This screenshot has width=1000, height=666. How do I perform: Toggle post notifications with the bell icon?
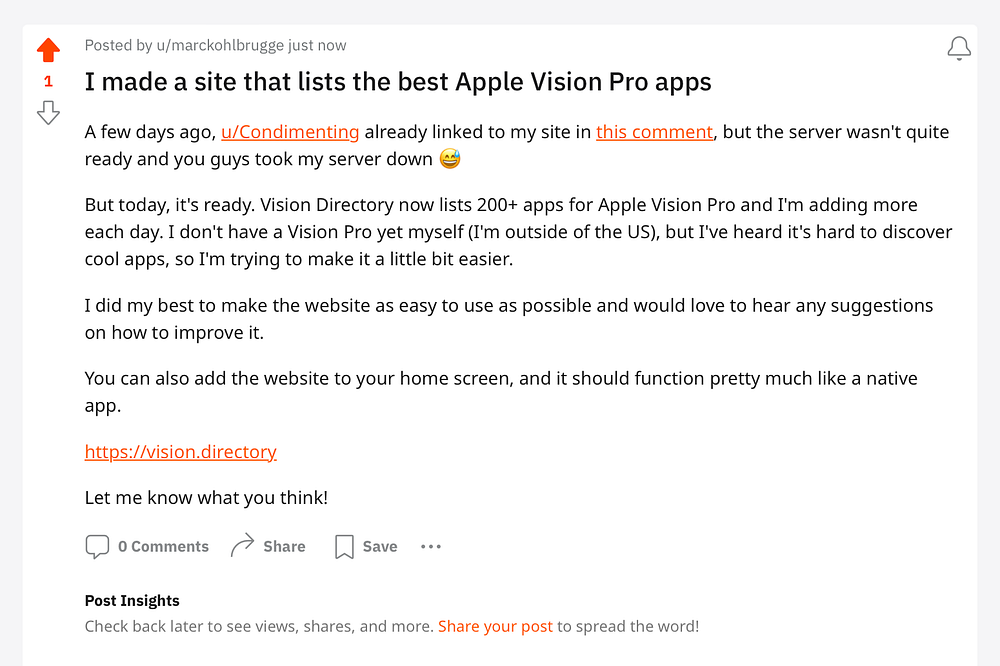[958, 48]
